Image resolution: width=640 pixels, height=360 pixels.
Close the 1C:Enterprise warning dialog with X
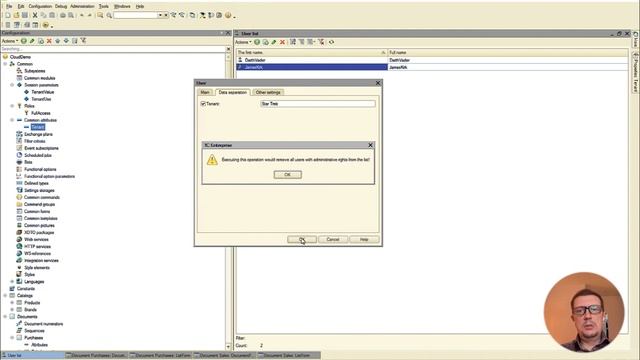click(370, 145)
